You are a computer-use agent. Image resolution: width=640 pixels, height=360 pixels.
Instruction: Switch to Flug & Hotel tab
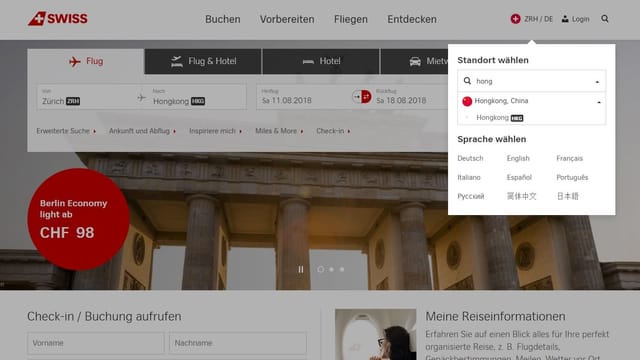tap(203, 61)
